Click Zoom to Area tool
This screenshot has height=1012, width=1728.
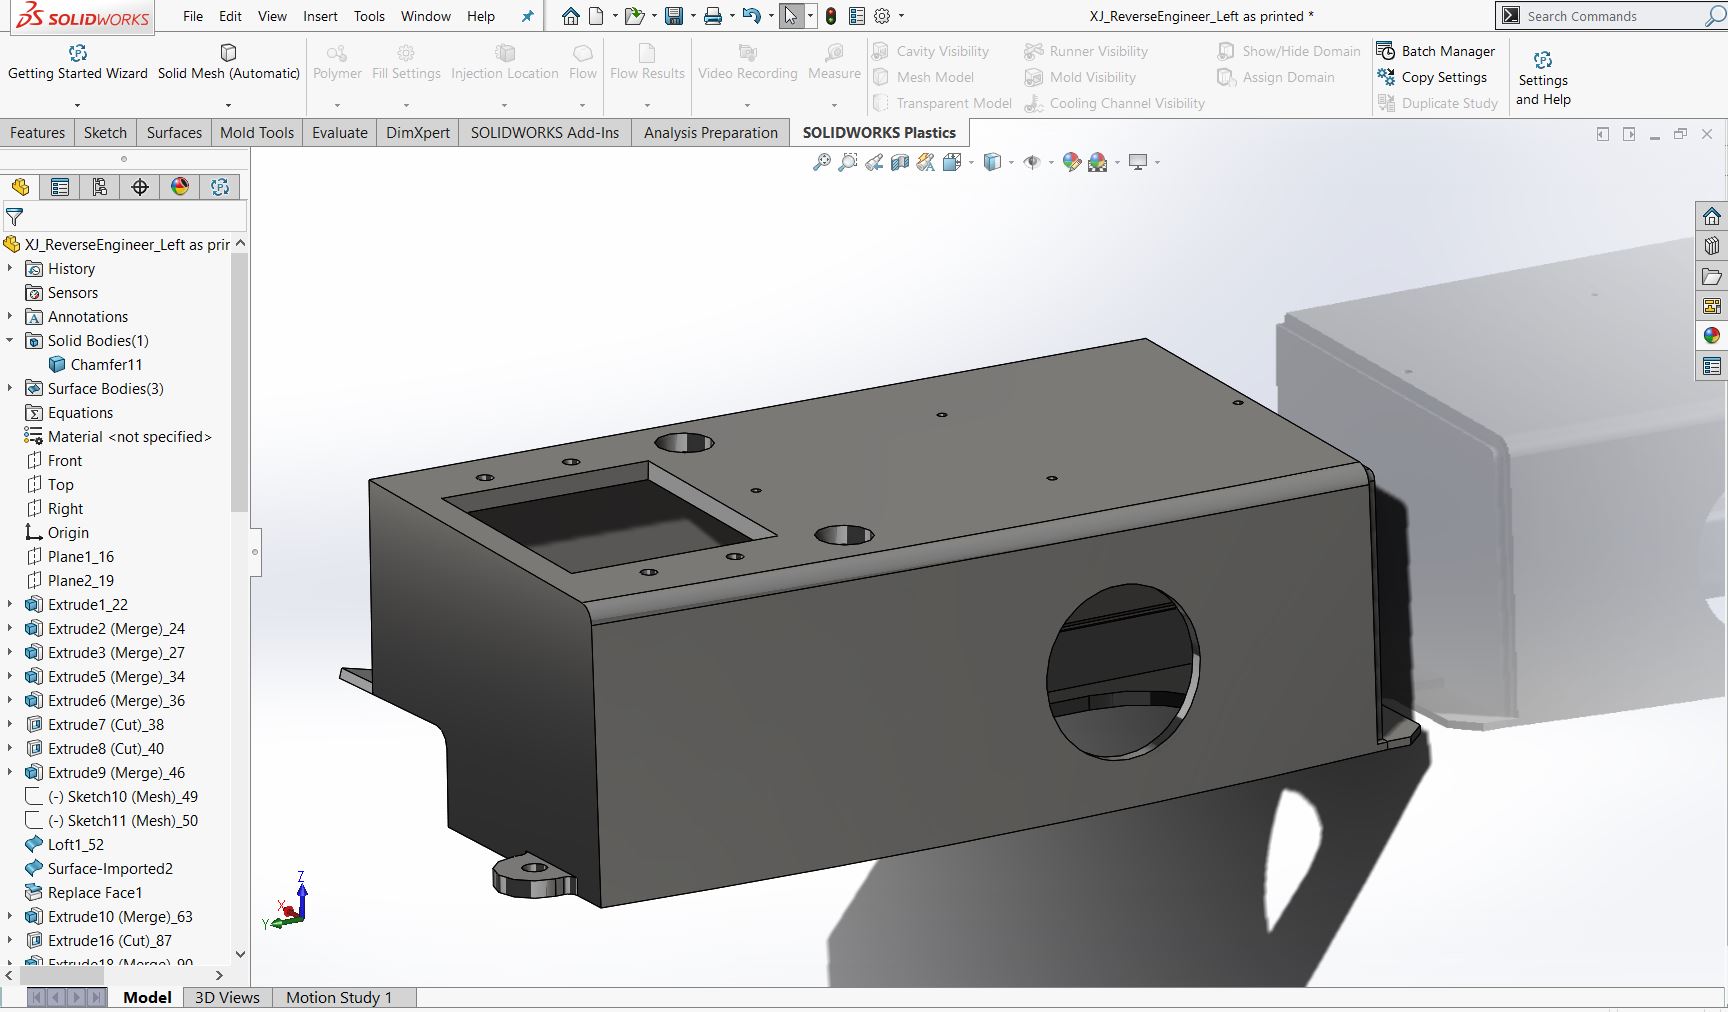click(x=848, y=162)
